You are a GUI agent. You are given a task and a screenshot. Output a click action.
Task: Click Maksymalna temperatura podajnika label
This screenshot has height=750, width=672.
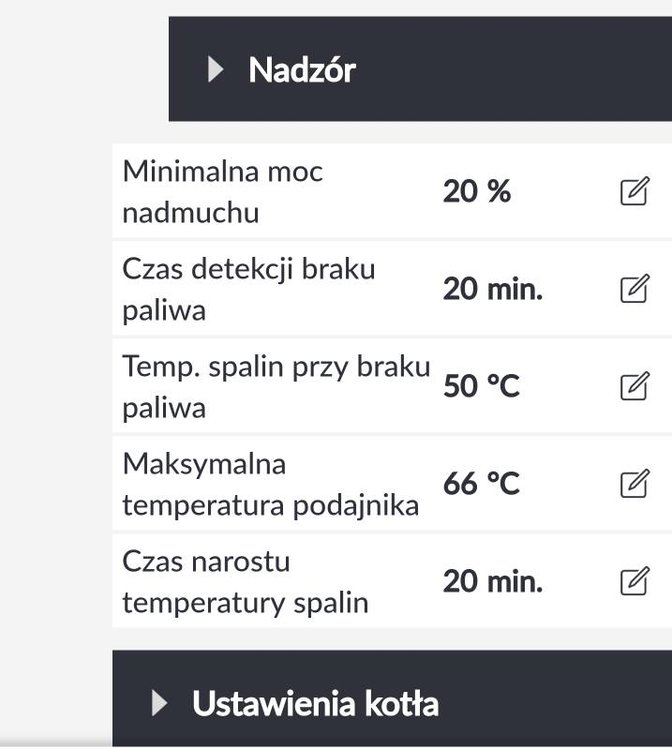(x=271, y=485)
